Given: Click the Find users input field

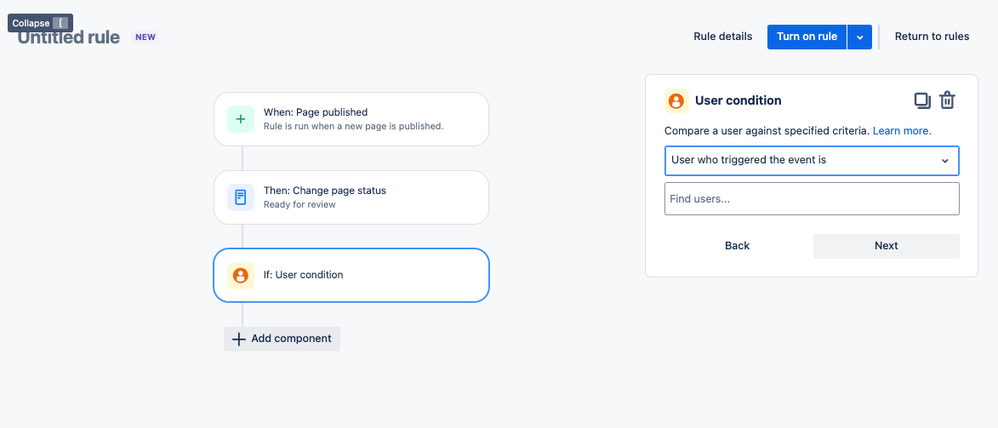Looking at the screenshot, I should click(811, 199).
